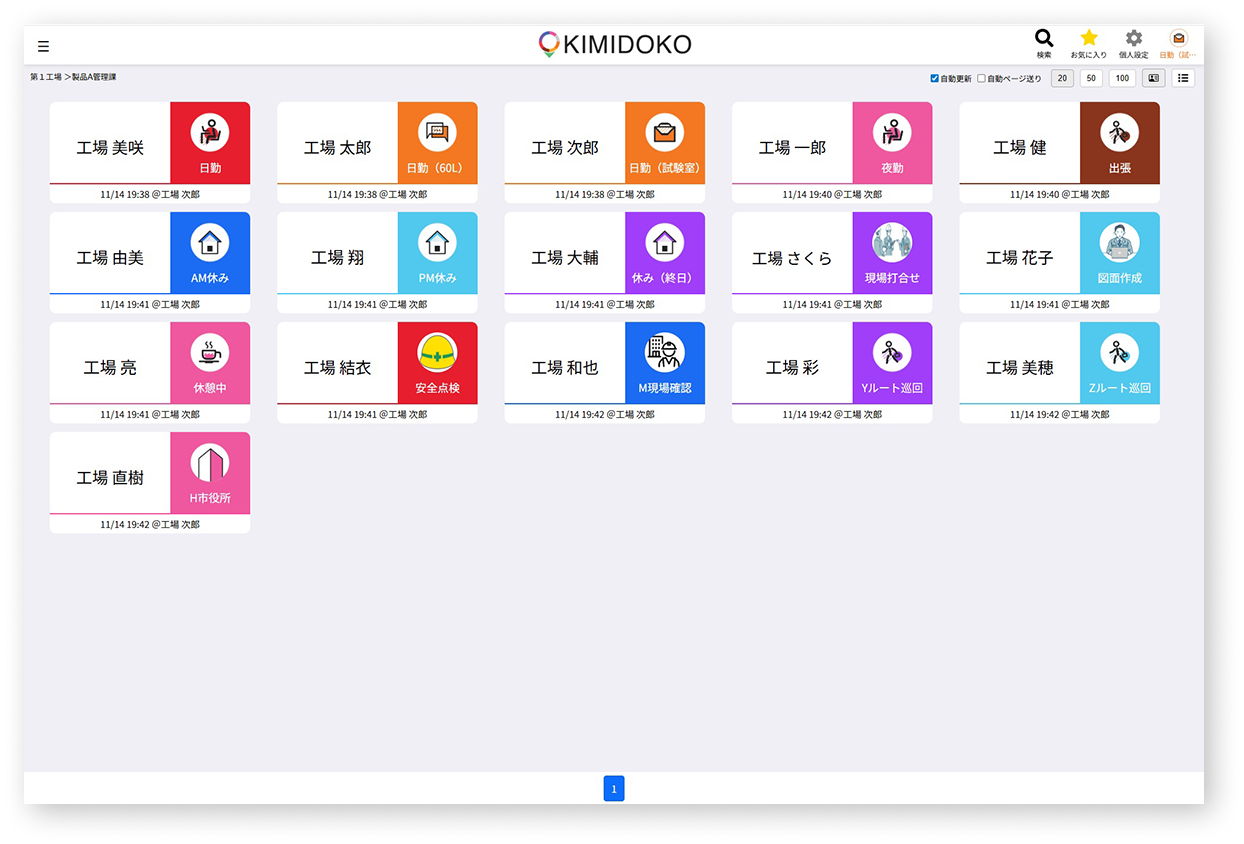1244x844 pixels.
Task: Click the 休憩中 coffee cup icon
Action: pyautogui.click(x=210, y=353)
